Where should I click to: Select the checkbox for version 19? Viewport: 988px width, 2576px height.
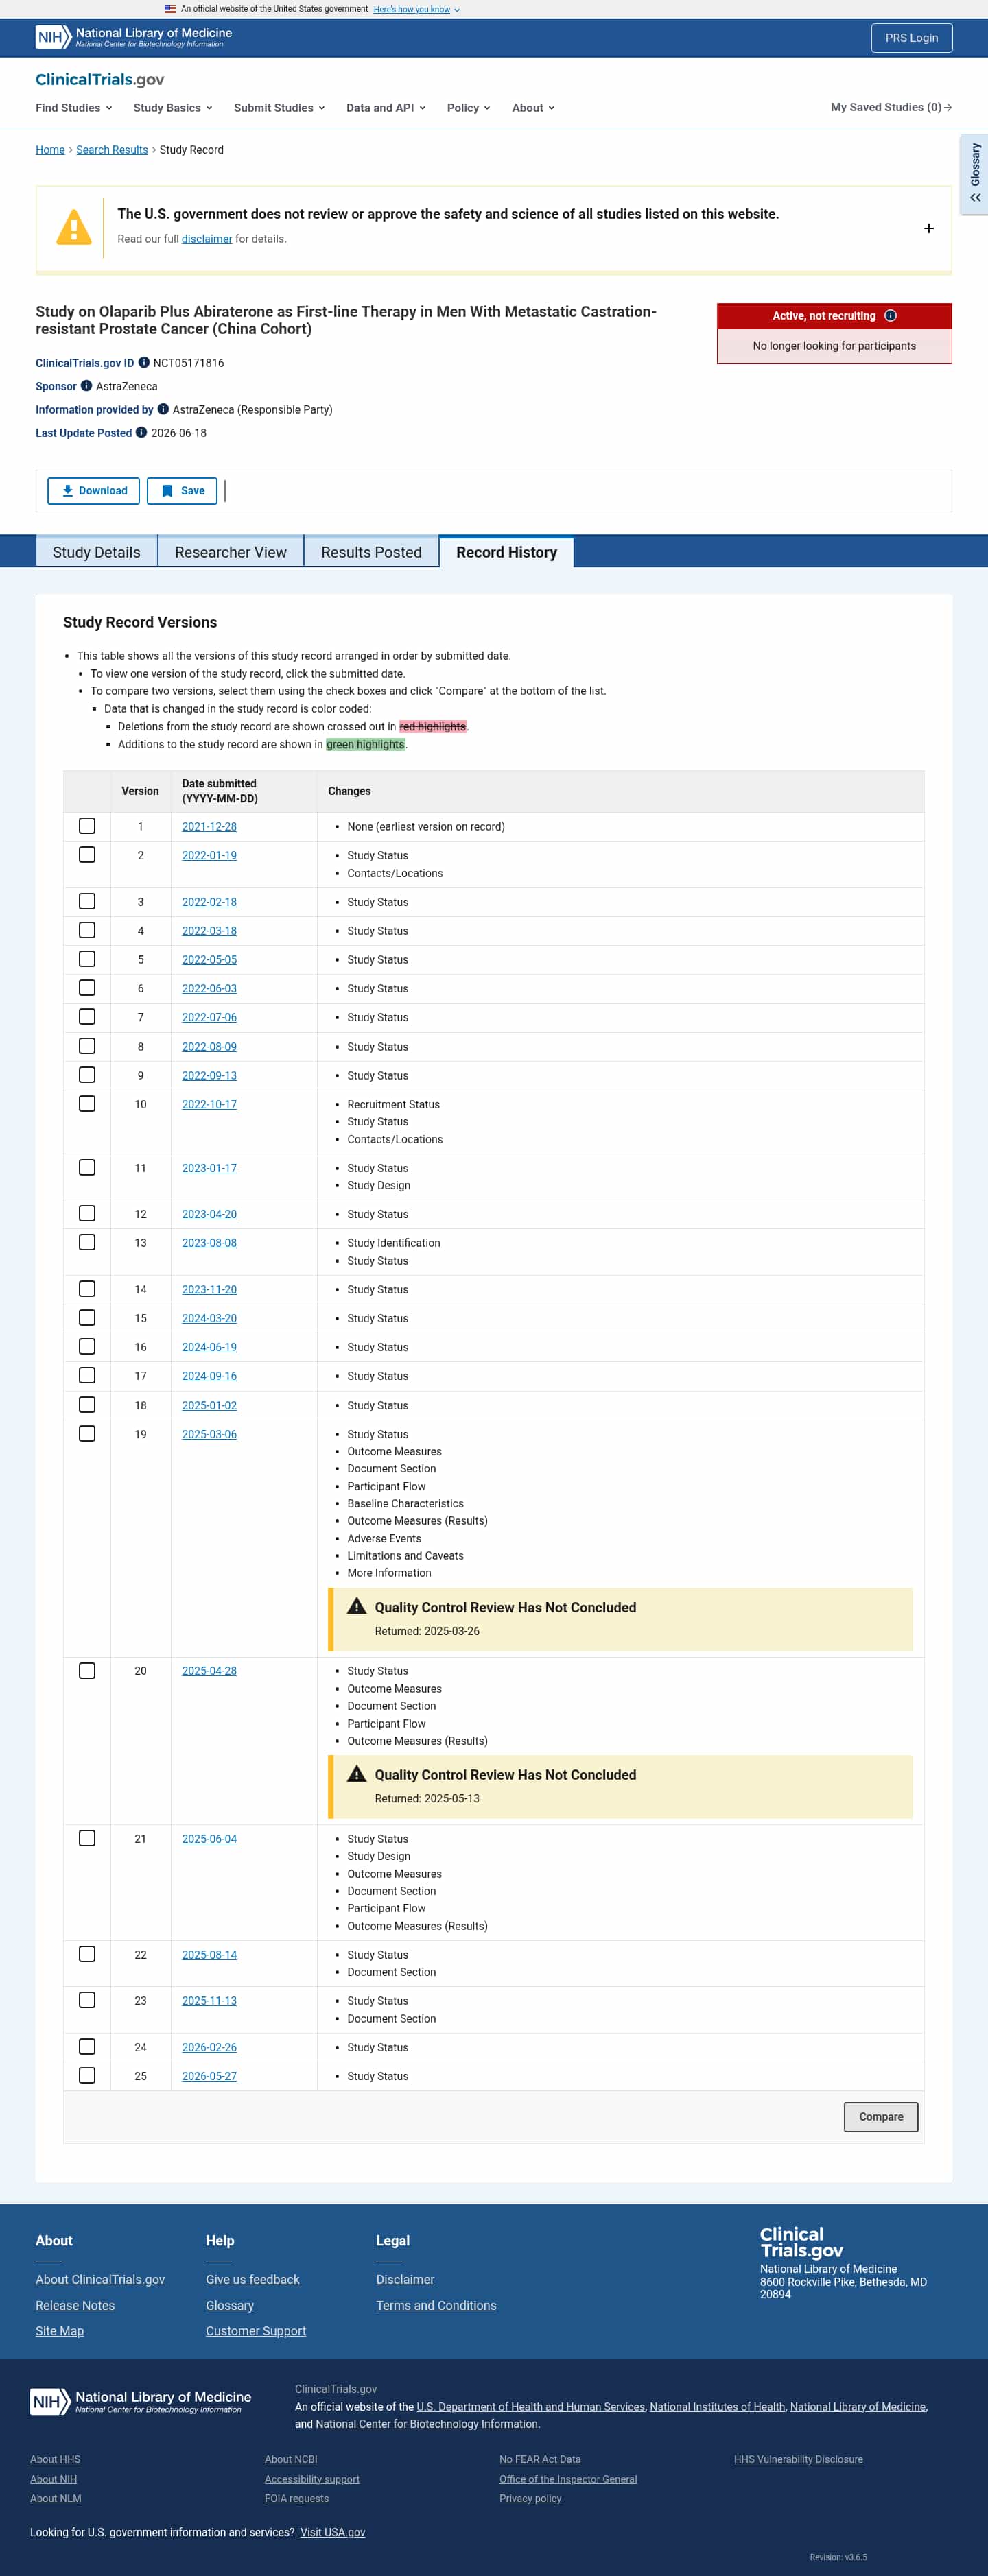tap(87, 1434)
